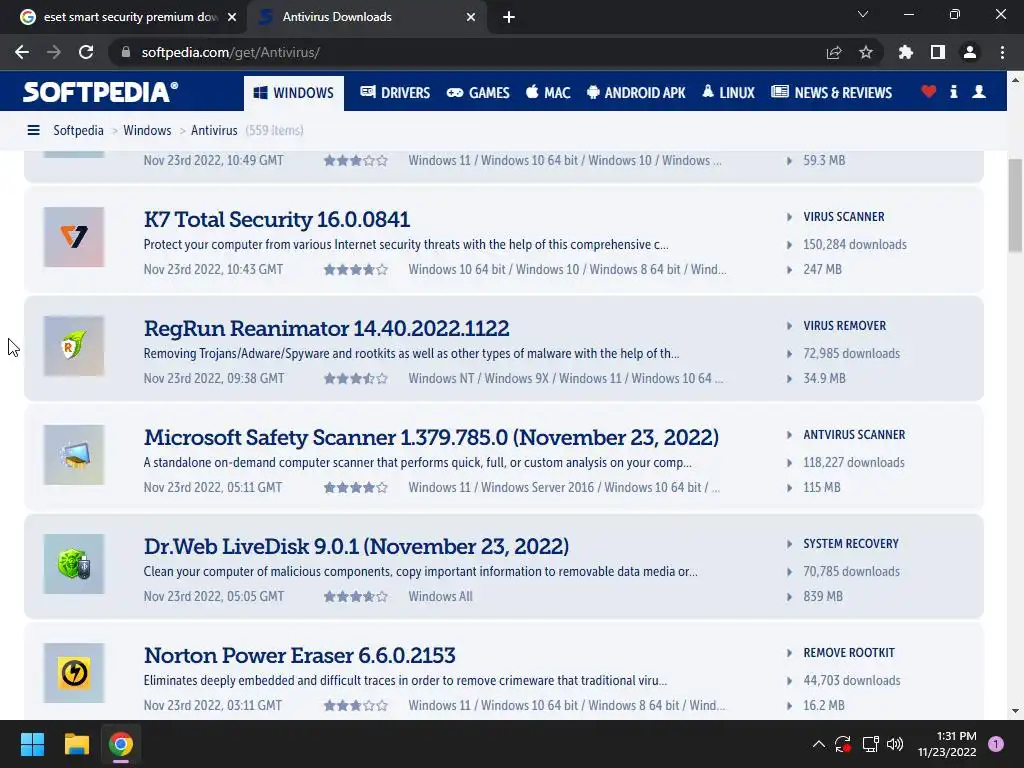Open the notification badge in the taskbar

[x=995, y=744]
